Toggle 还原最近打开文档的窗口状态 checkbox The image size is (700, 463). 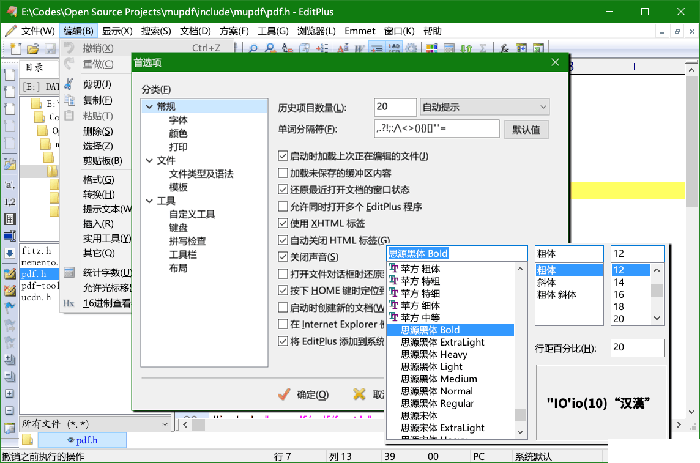pyautogui.click(x=283, y=189)
